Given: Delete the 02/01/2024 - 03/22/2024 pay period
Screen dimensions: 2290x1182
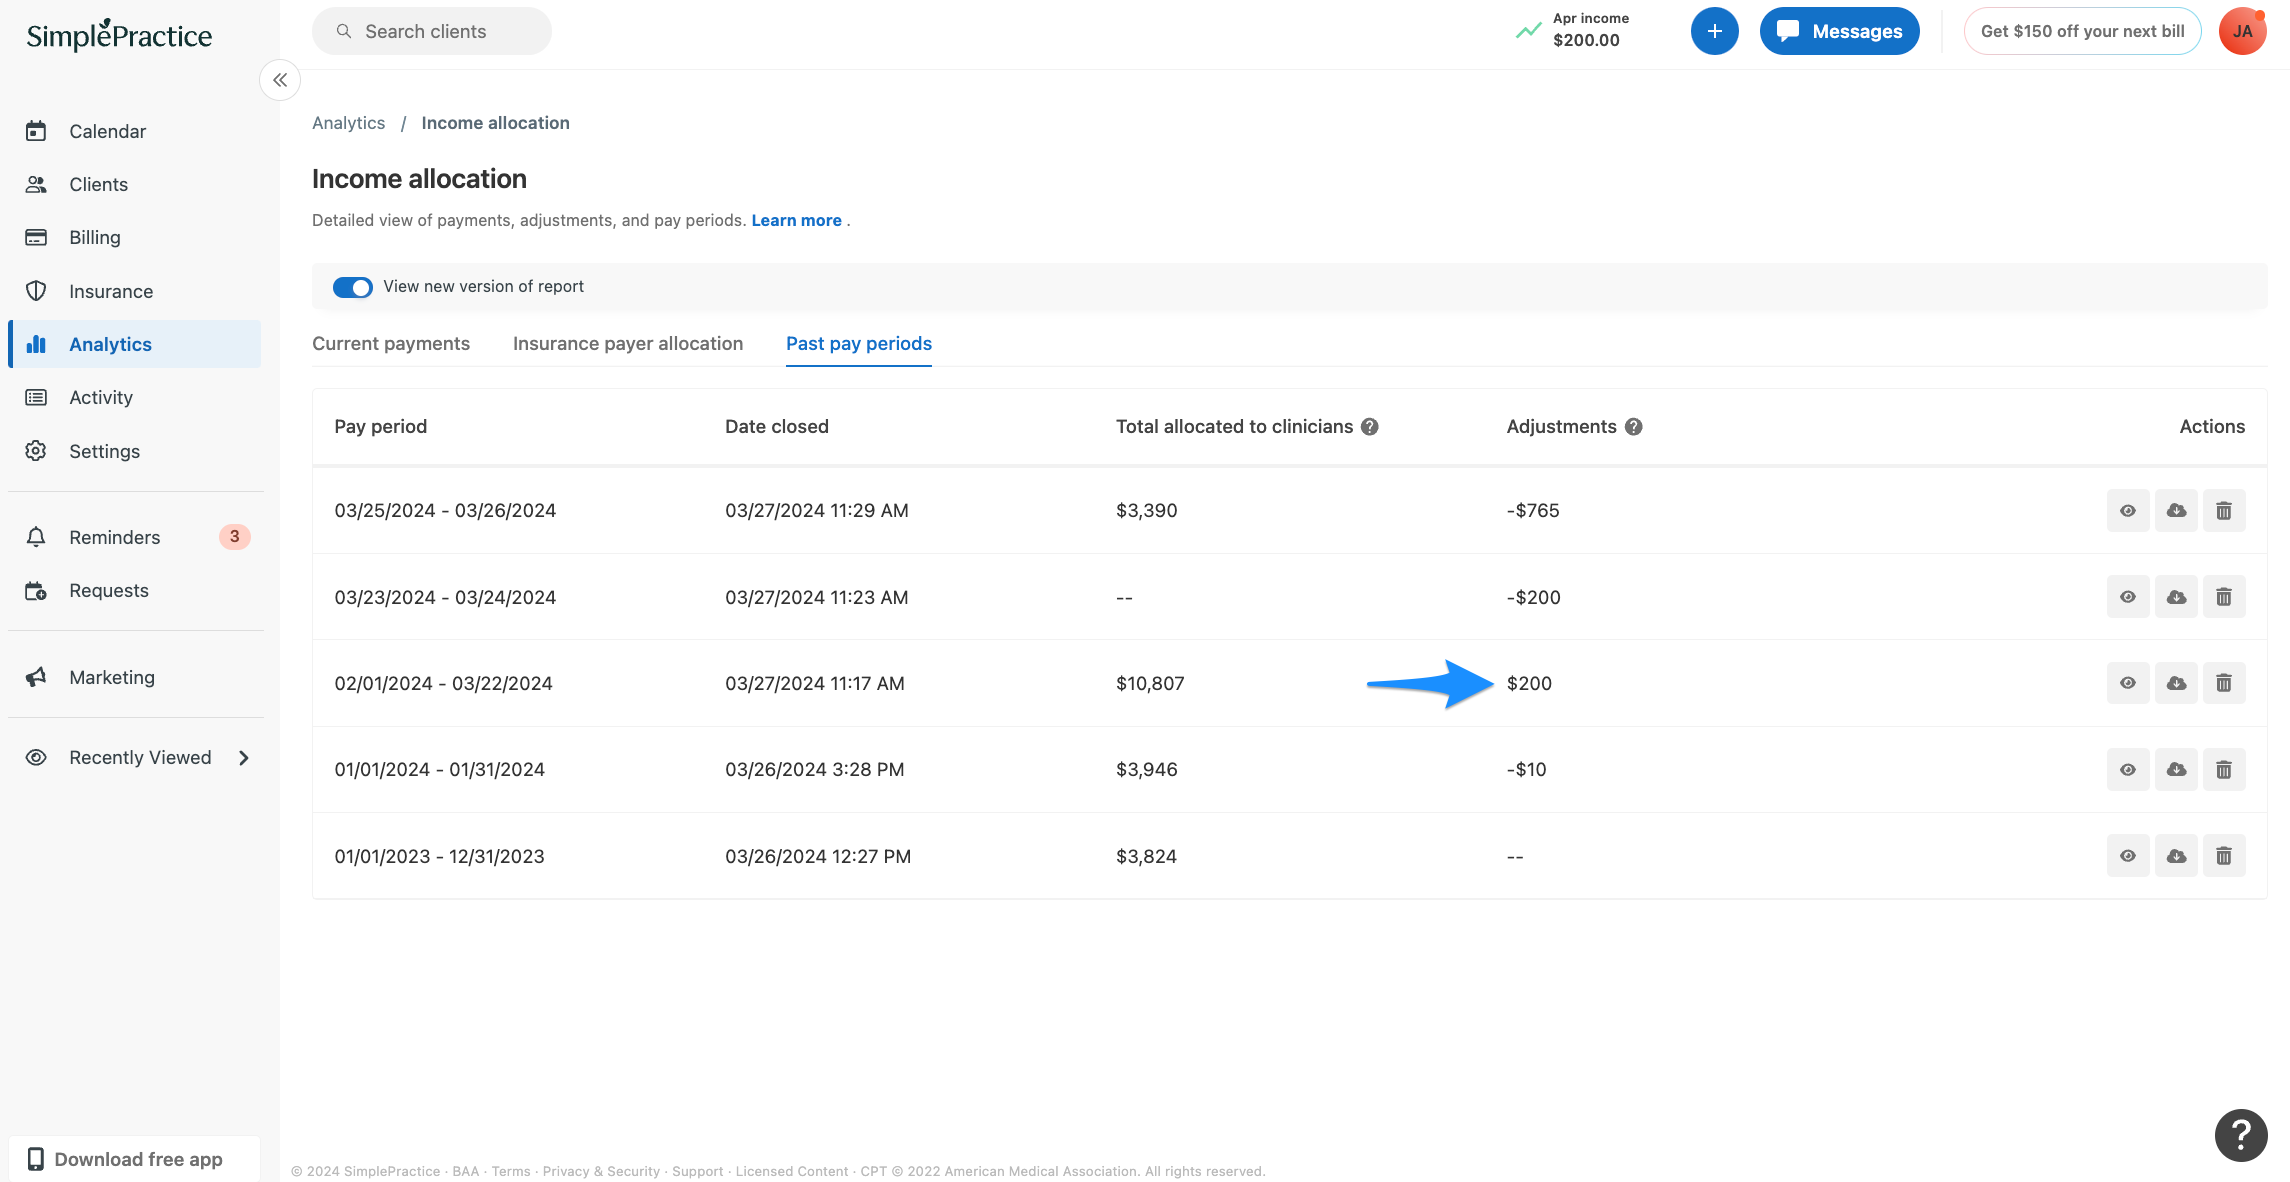Looking at the screenshot, I should click(x=2224, y=683).
